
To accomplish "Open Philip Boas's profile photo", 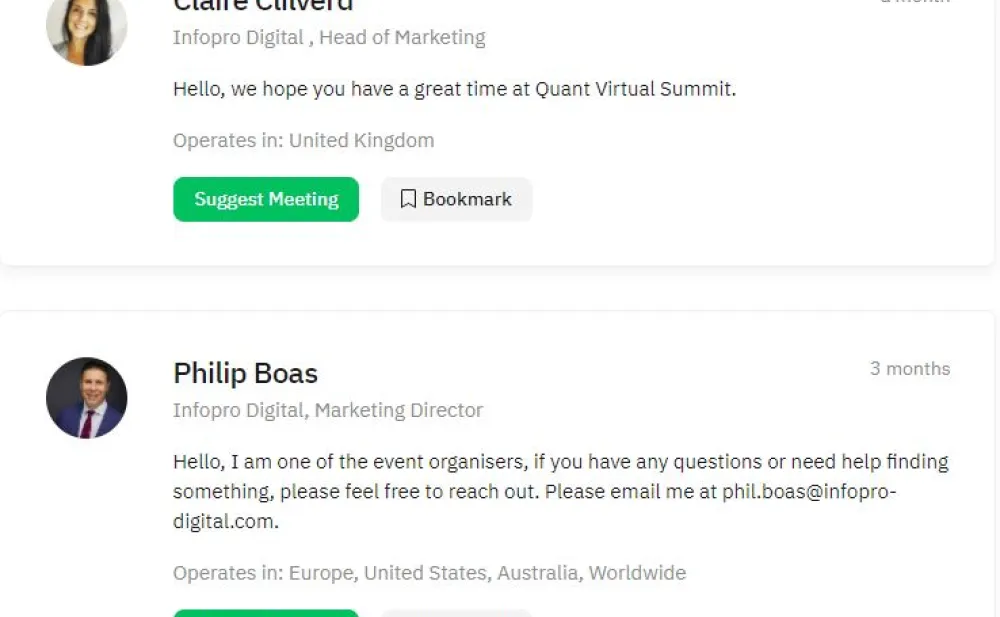I will coord(87,398).
